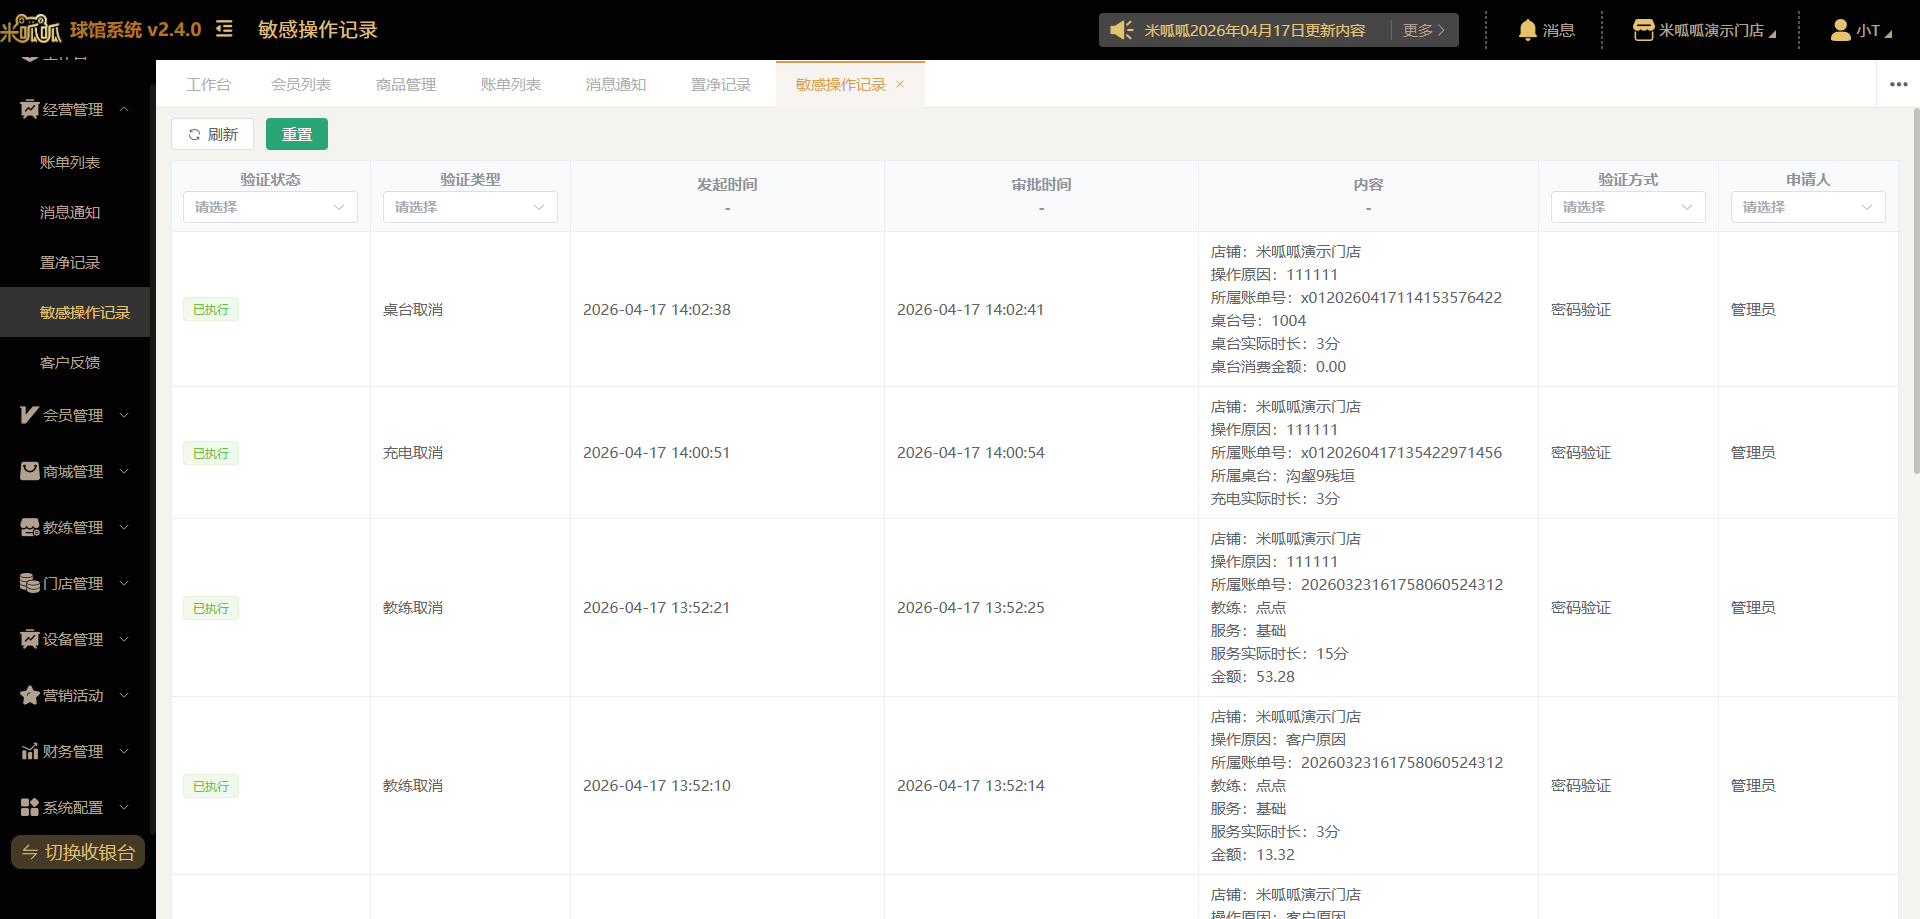The image size is (1920, 919).
Task: Open the 小T user avatar menu
Action: [1860, 30]
